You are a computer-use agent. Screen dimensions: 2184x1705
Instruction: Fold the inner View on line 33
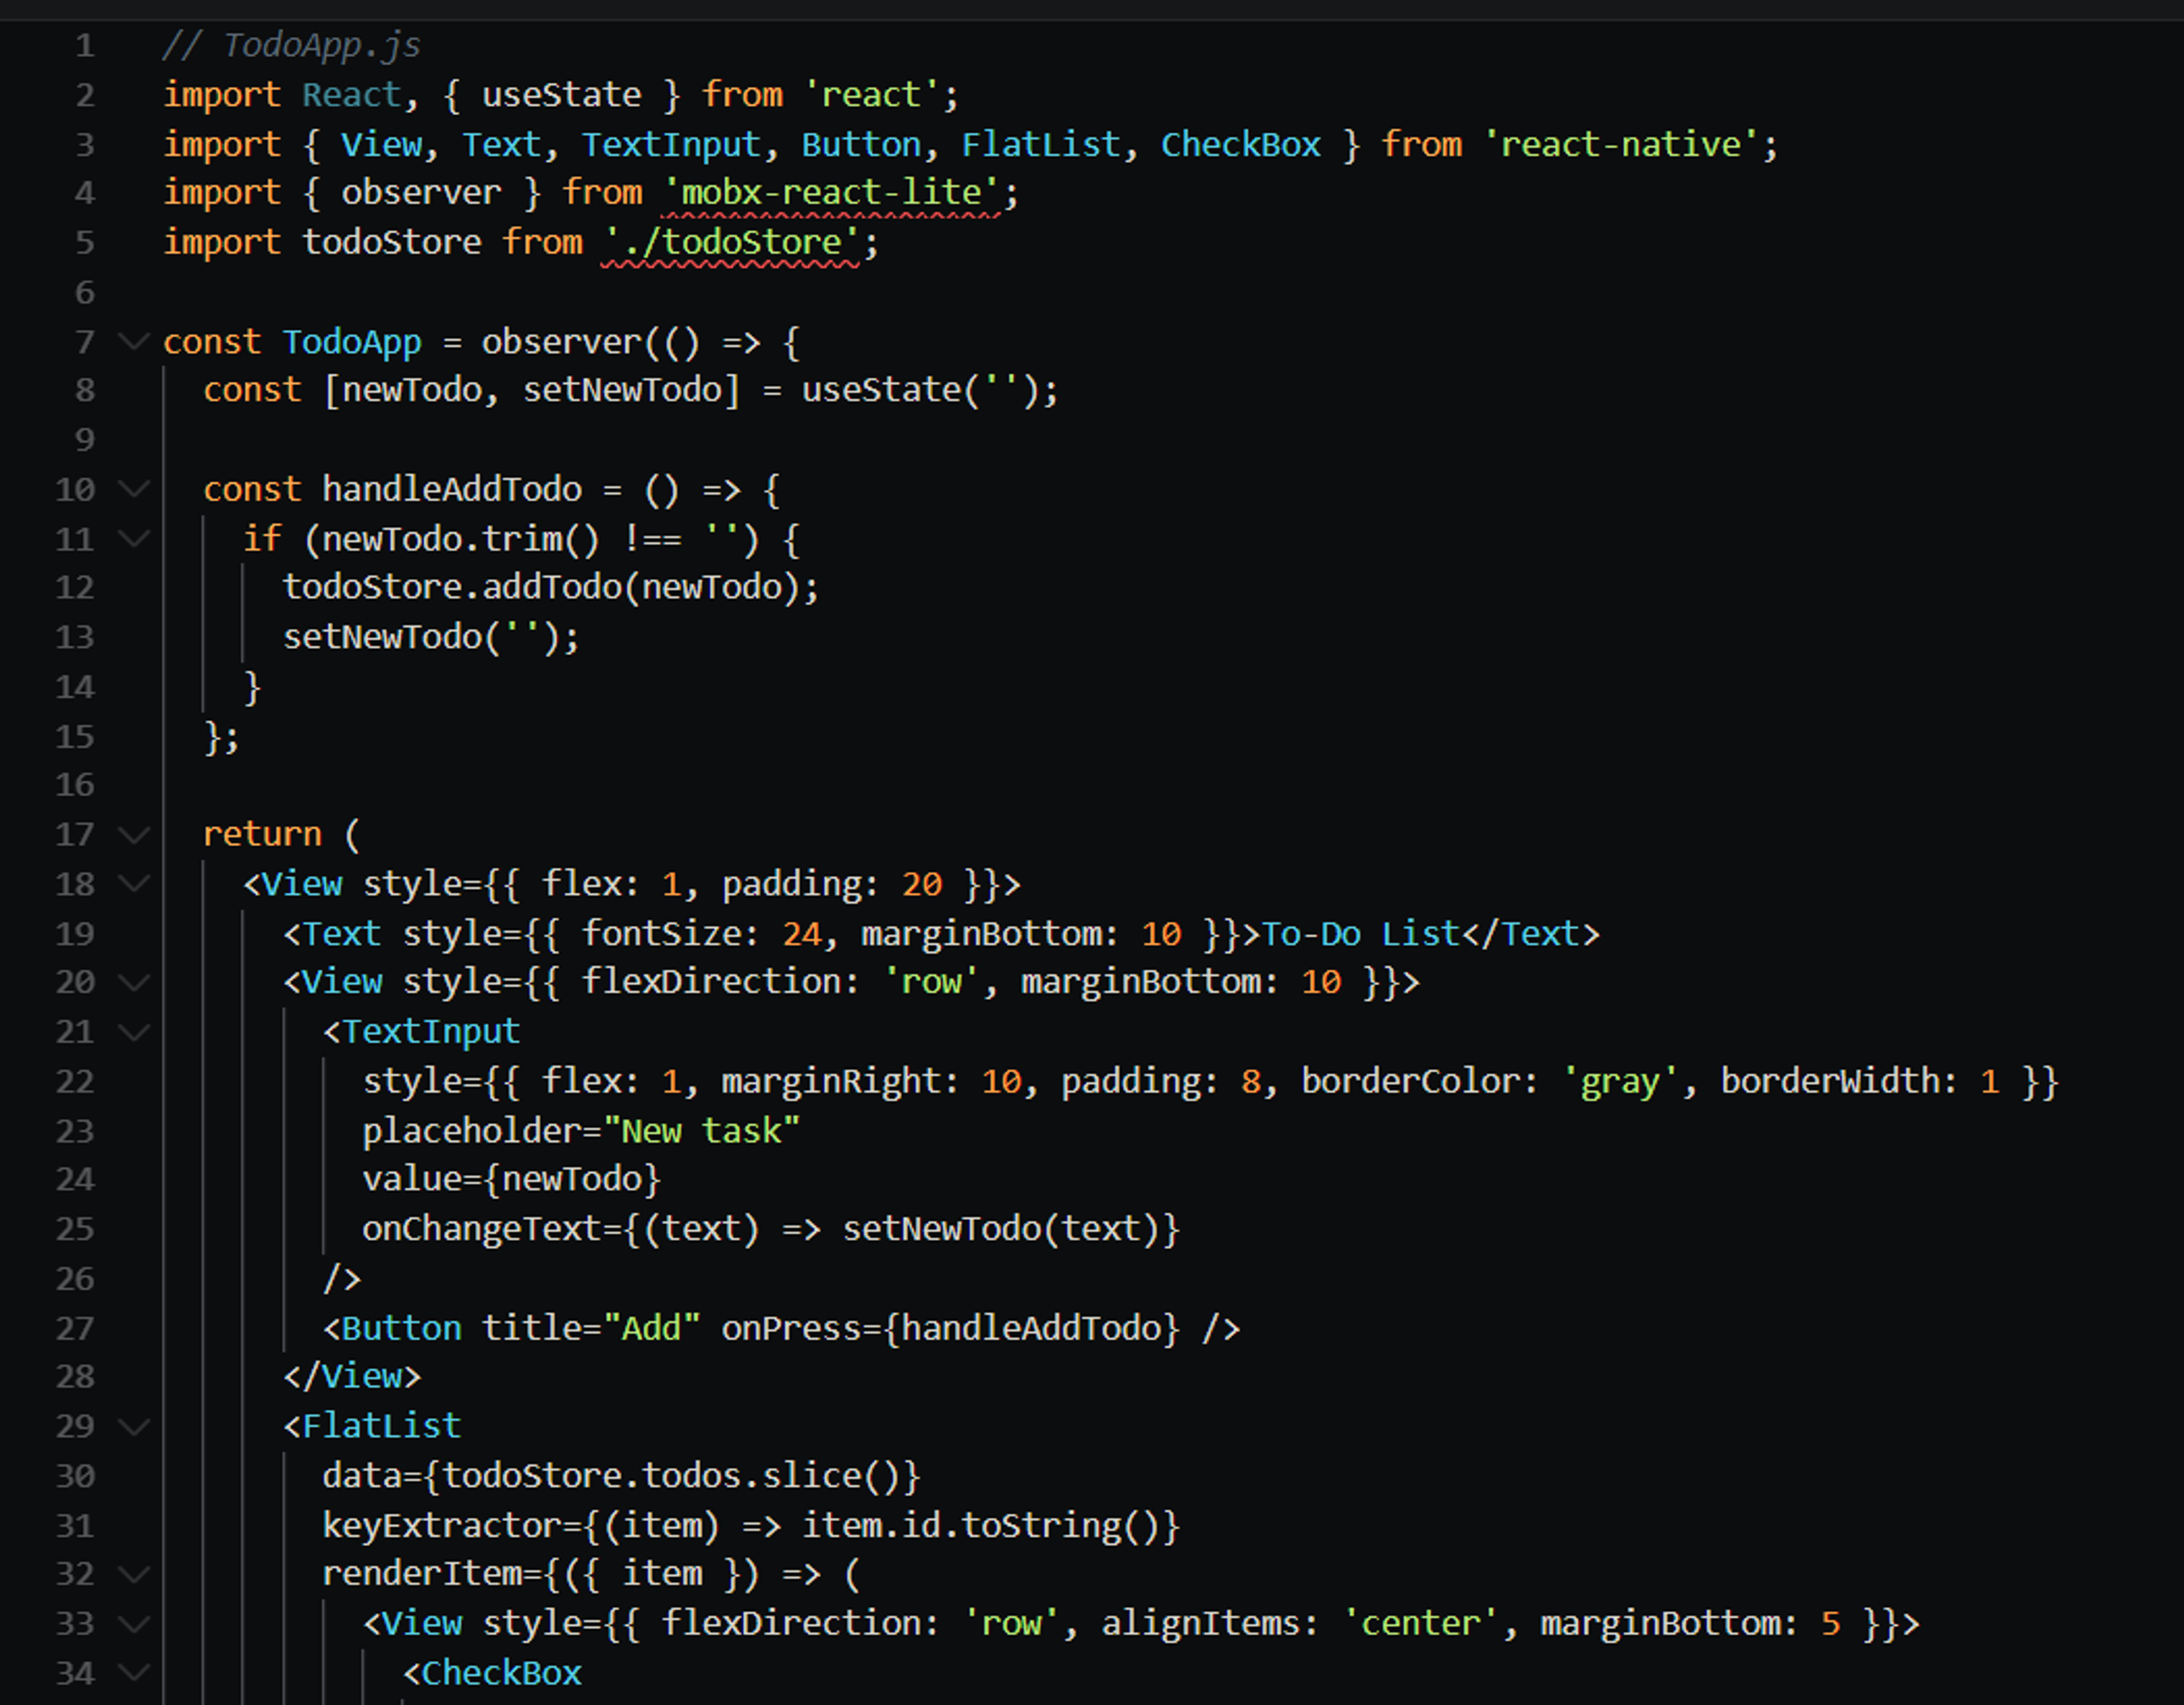coord(133,1624)
